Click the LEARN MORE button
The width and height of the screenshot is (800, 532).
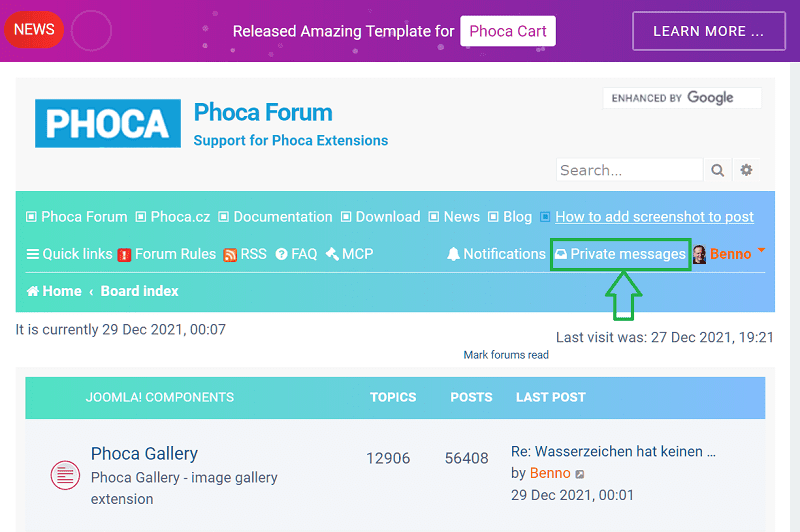pos(708,31)
